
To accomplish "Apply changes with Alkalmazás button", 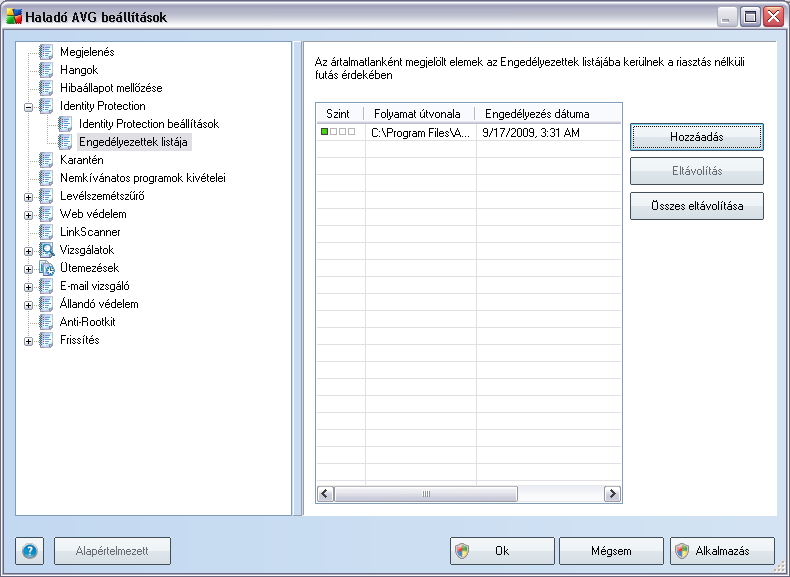I will pos(722,551).
